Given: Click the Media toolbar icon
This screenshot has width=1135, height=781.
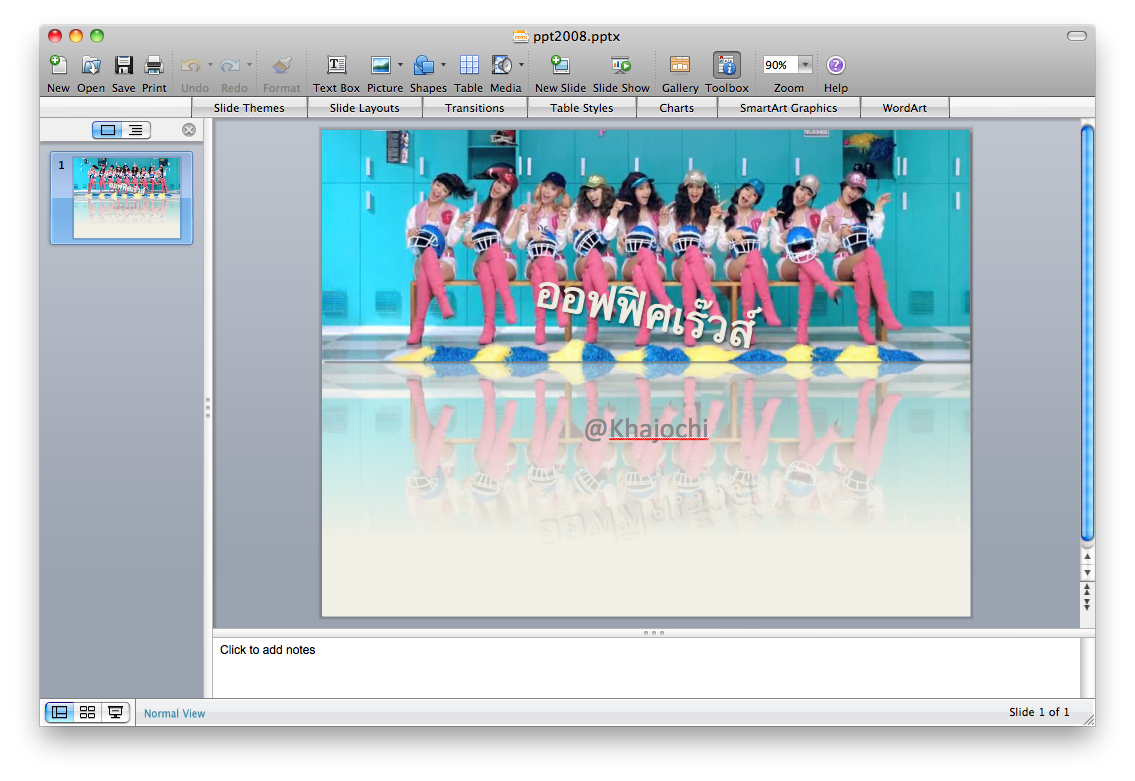Looking at the screenshot, I should point(502,65).
